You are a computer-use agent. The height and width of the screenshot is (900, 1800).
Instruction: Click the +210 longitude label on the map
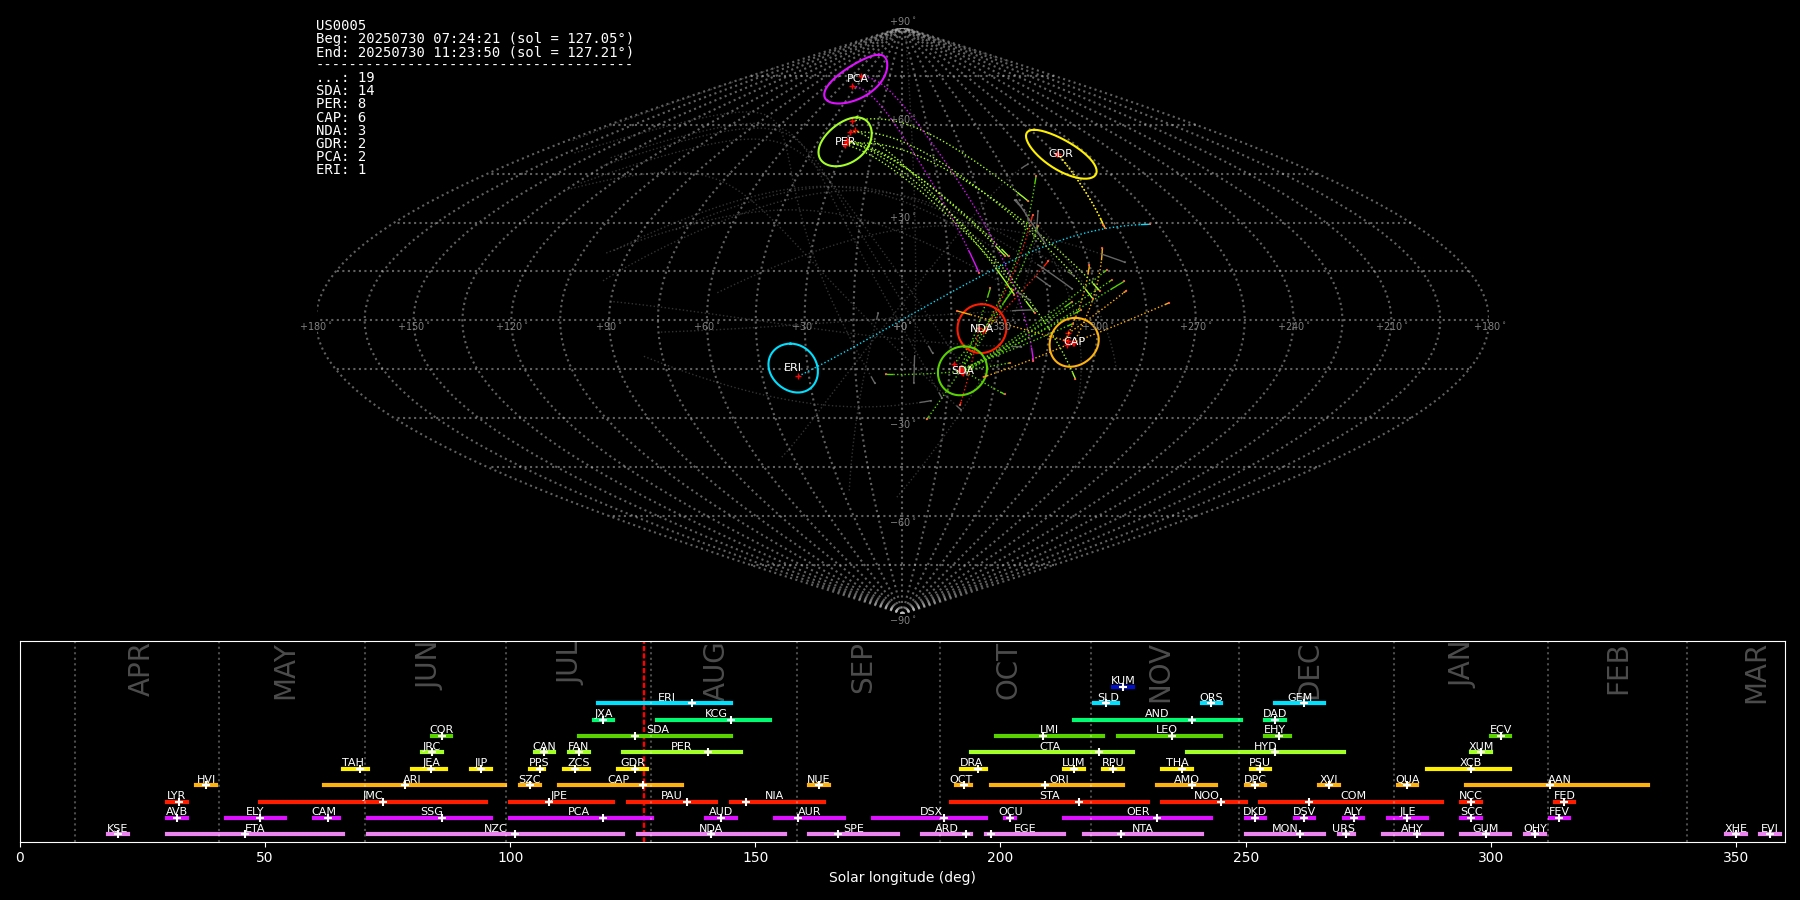point(1389,327)
